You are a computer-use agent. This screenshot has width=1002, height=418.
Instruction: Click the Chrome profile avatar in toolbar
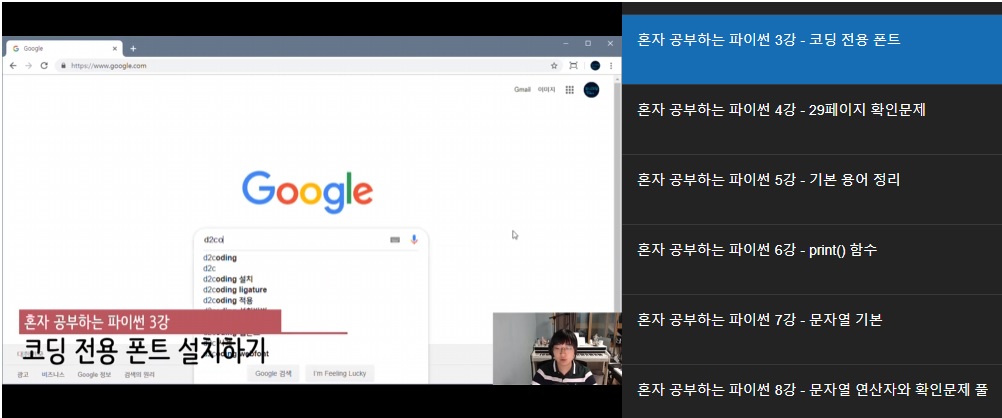click(x=595, y=65)
